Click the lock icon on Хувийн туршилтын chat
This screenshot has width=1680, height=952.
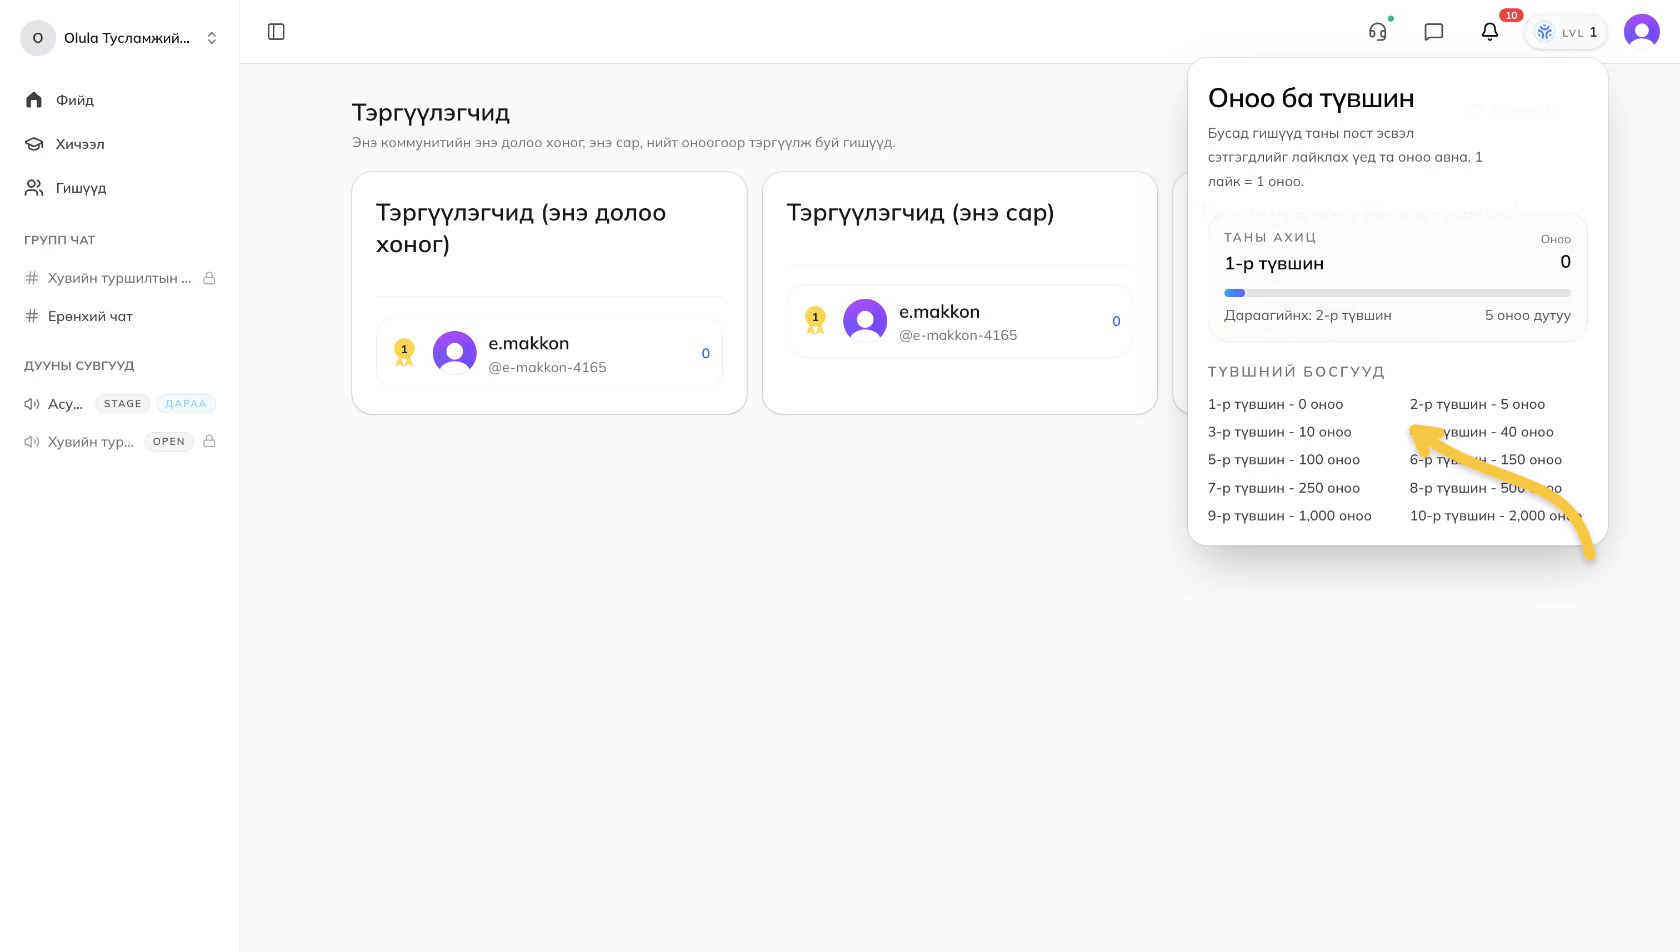click(209, 278)
